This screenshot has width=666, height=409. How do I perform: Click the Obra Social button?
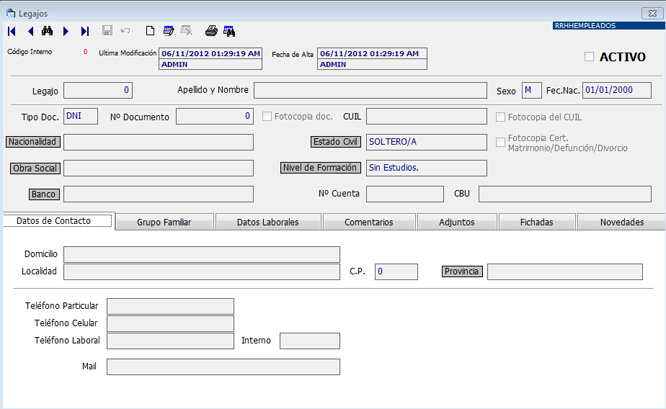point(35,168)
